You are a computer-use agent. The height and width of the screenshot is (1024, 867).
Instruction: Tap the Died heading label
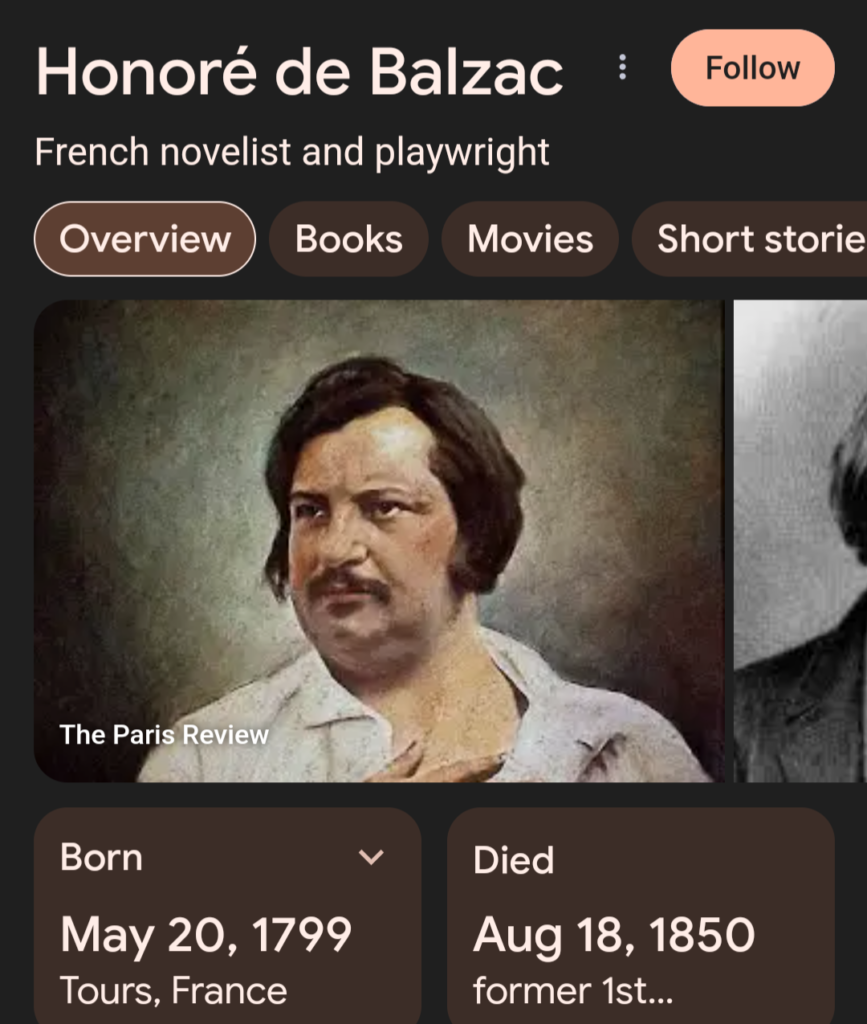(x=514, y=859)
